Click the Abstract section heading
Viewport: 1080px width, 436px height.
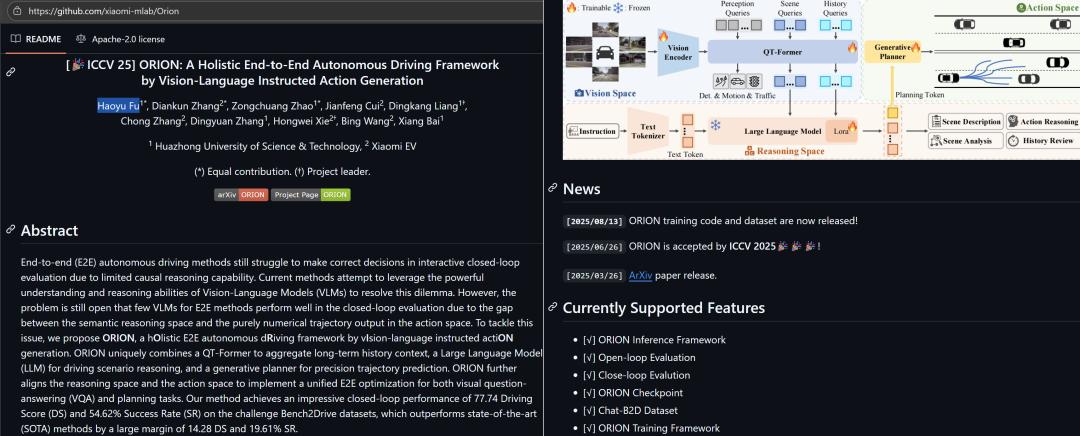pos(50,230)
